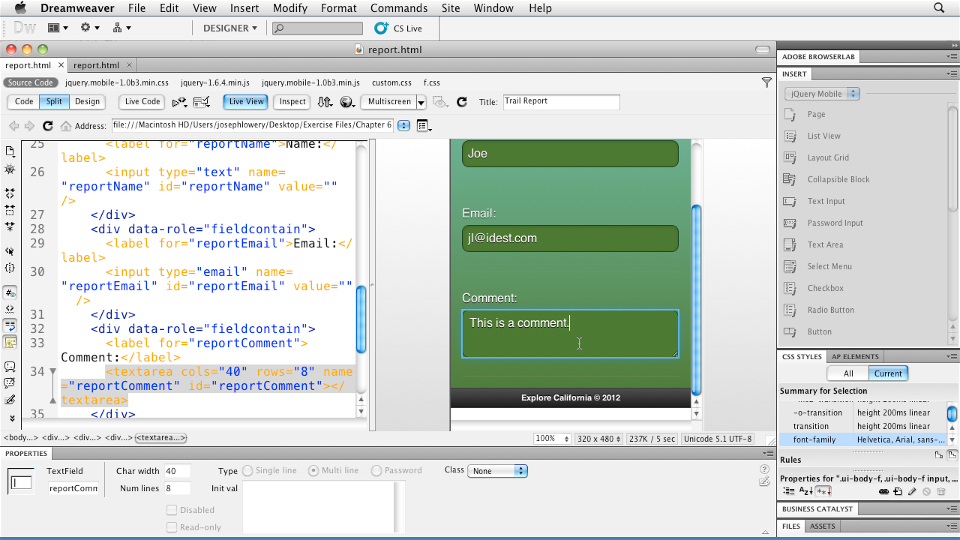
Task: Insert a Password Input field
Action: click(x=790, y=223)
